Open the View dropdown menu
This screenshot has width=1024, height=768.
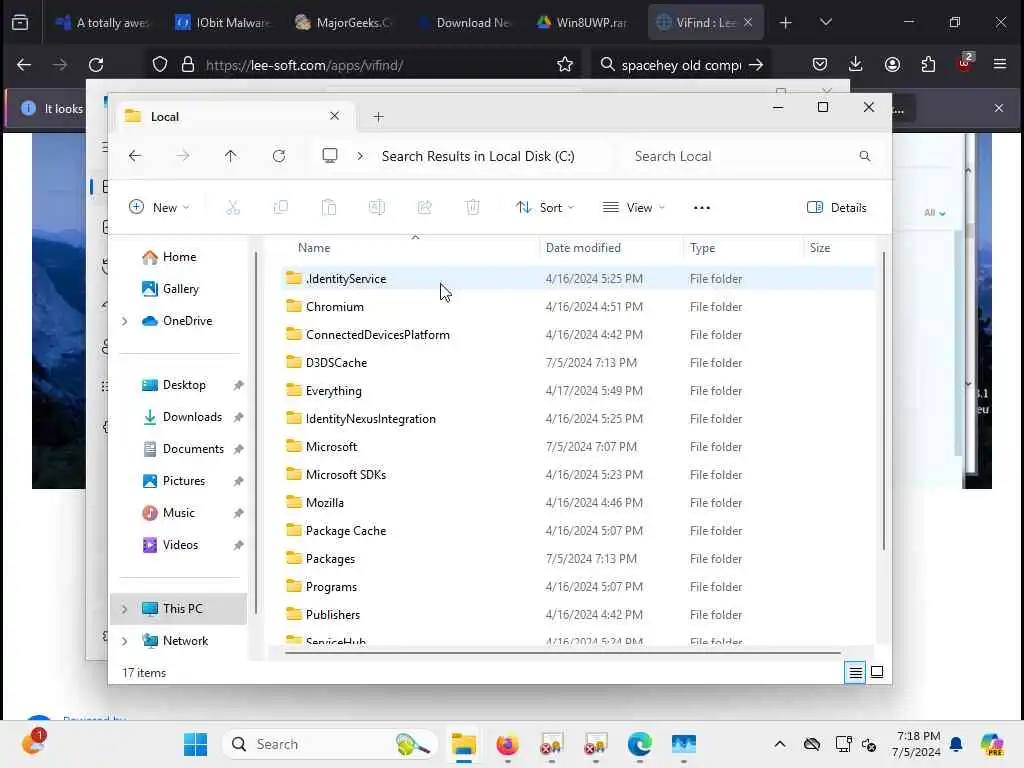633,208
